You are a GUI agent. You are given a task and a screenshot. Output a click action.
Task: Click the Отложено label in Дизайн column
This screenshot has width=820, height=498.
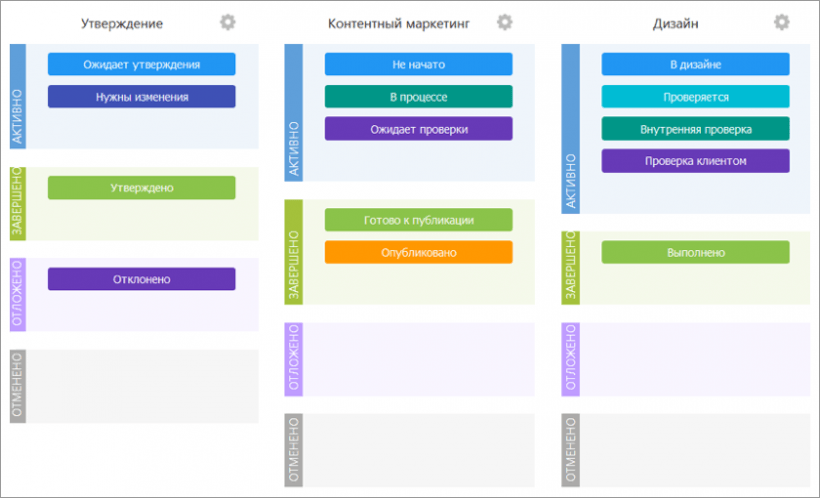pyautogui.click(x=571, y=359)
